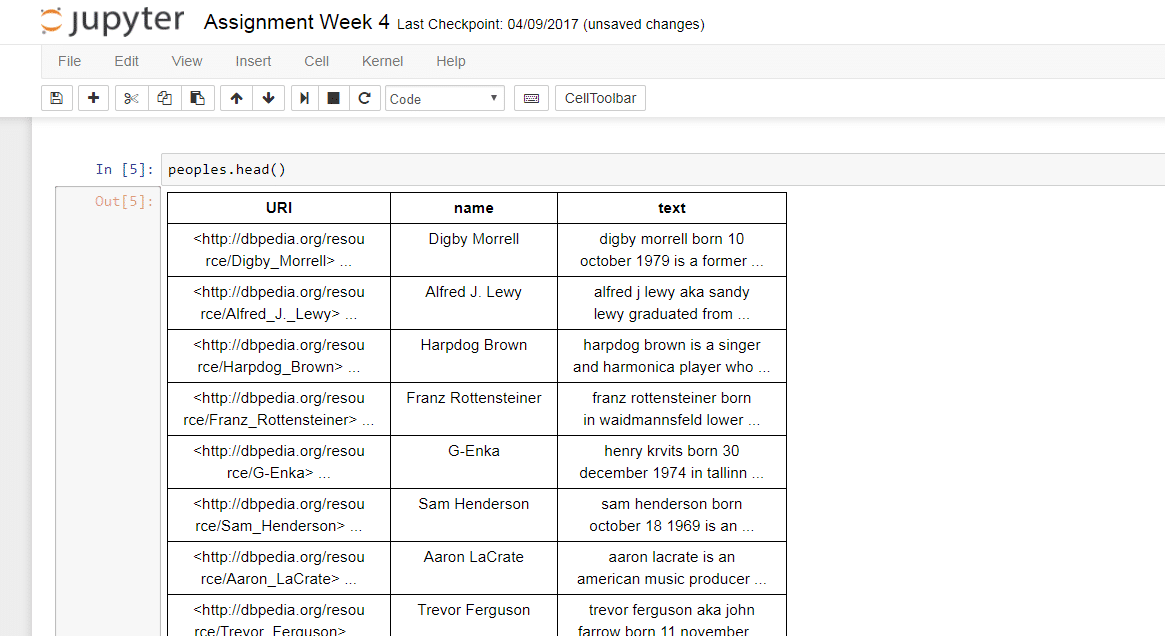Click the Franz_Rottensteiner URI cell
The image size is (1165, 636).
[x=279, y=409]
